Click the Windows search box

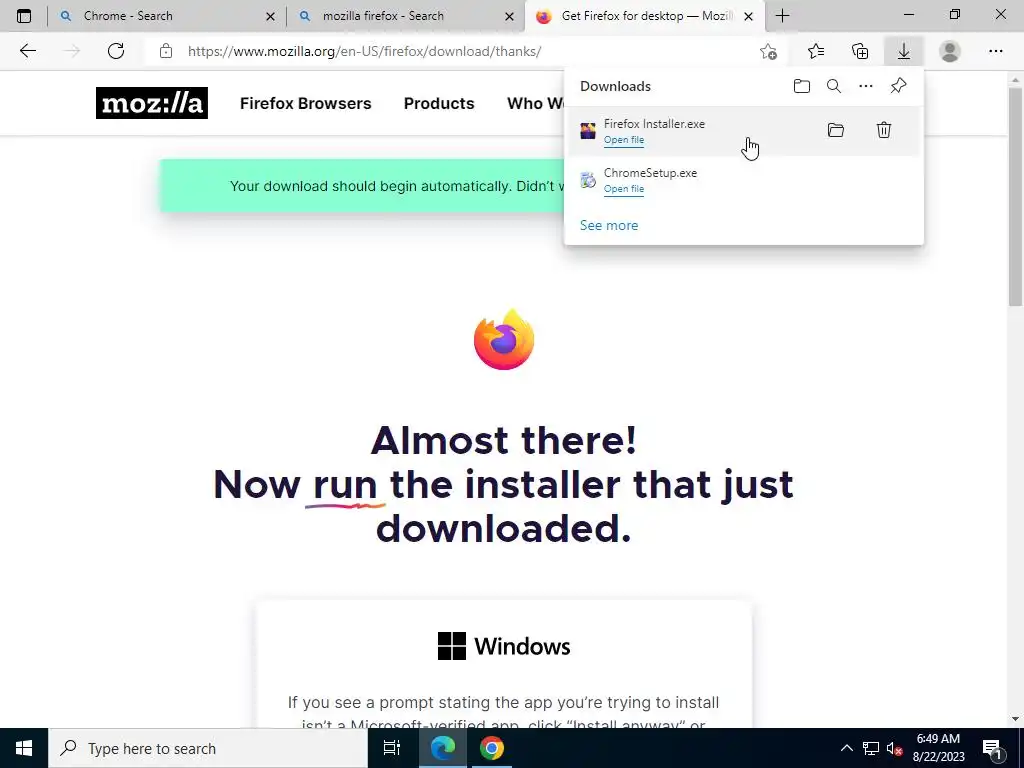[x=208, y=748]
